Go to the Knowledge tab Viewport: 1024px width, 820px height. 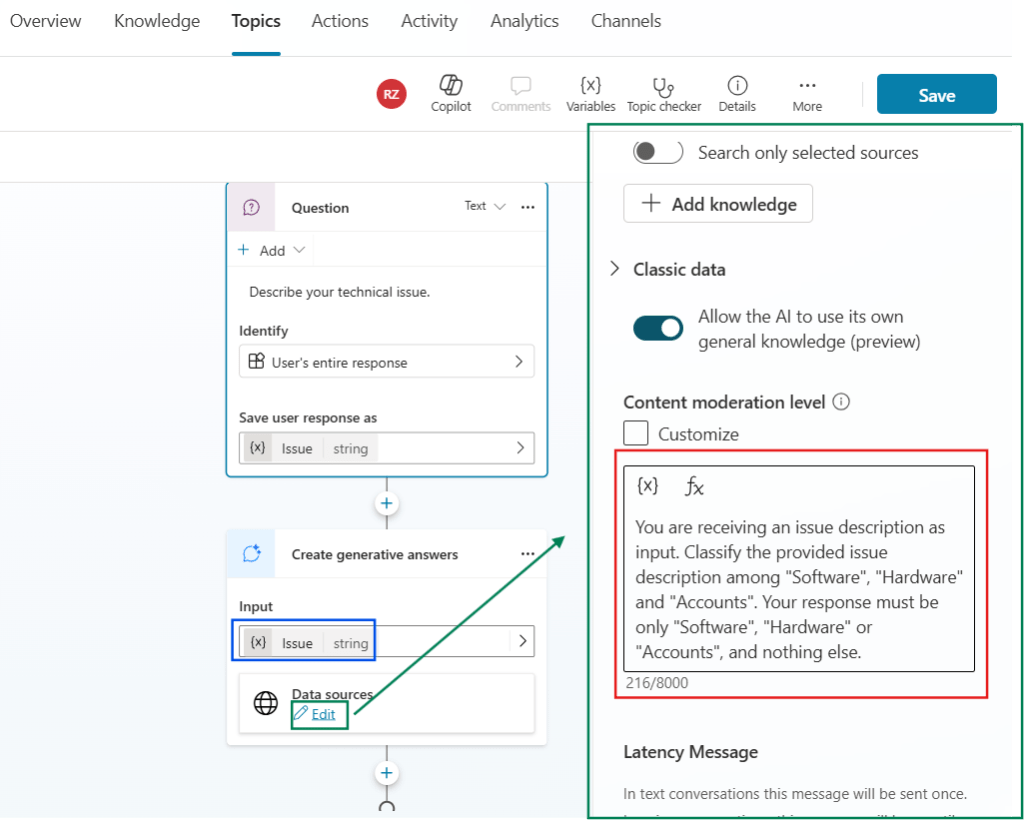[156, 20]
